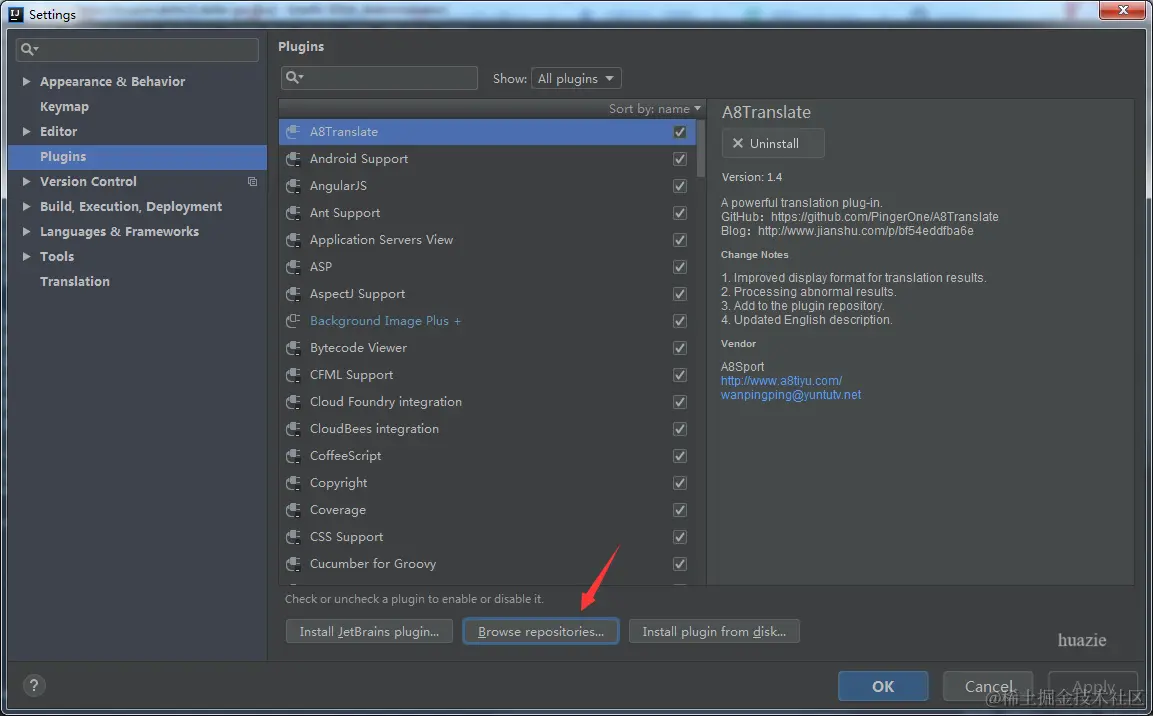This screenshot has height=716, width=1153.
Task: Click the help question mark icon
Action: tap(34, 685)
